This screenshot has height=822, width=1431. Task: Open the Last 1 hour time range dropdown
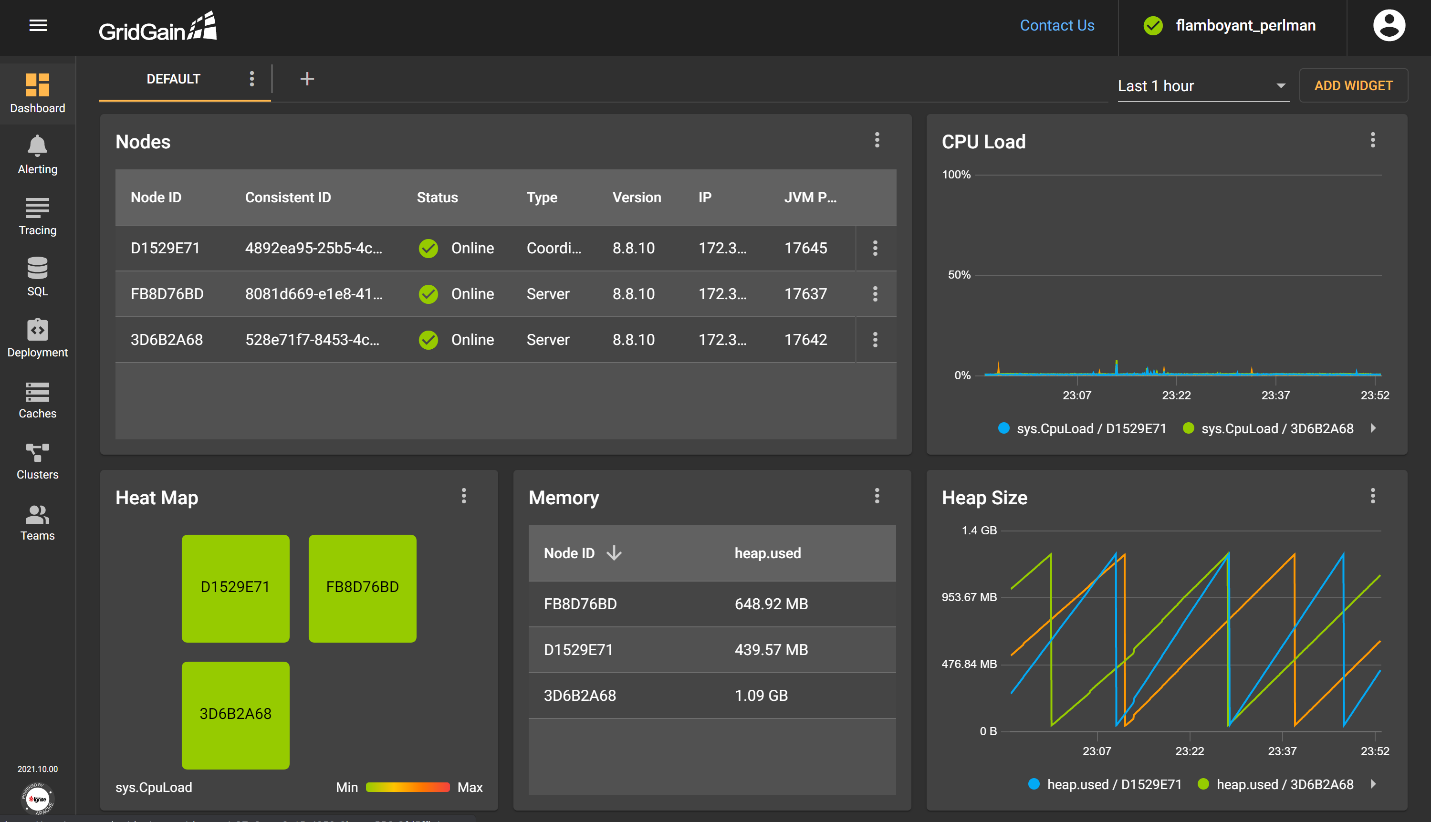1202,86
